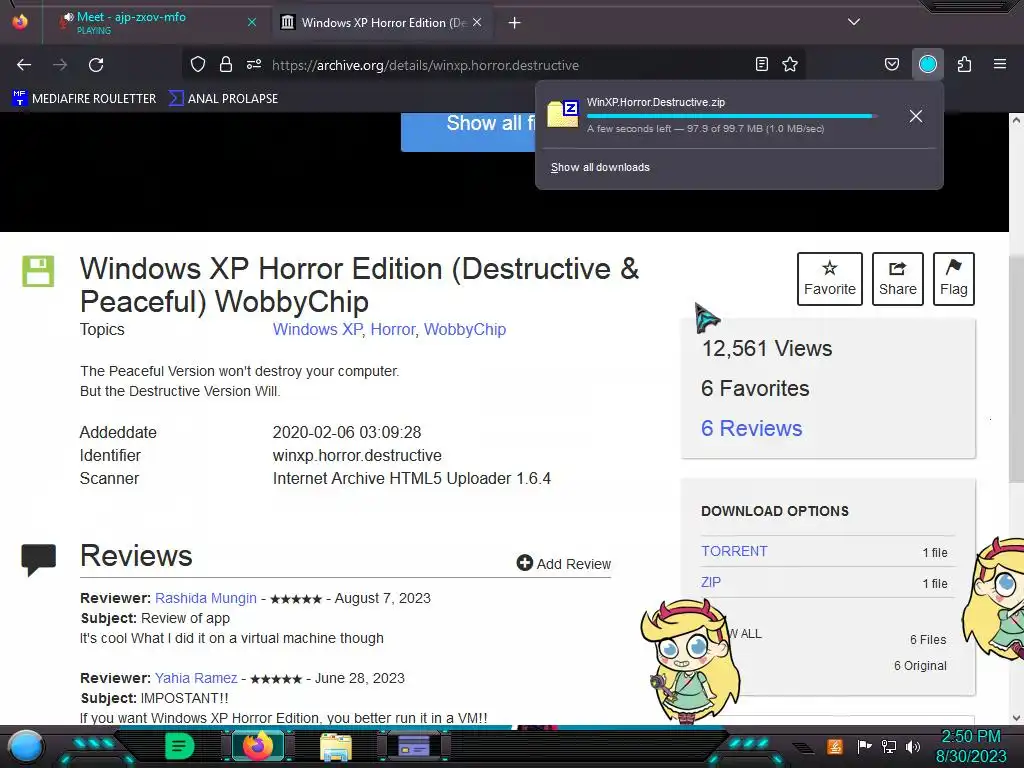
Task: Open the MEDIAFIRE ROULETTER bookmark
Action: (x=84, y=99)
